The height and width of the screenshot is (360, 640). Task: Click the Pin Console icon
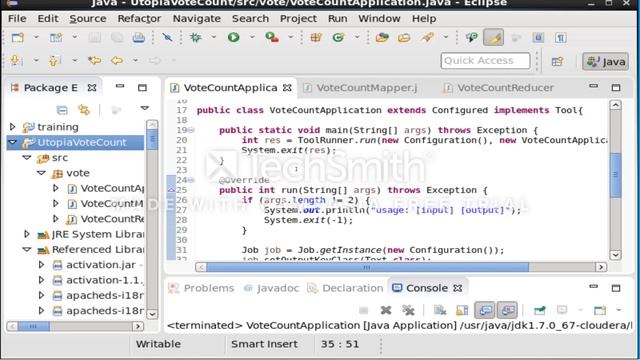click(x=540, y=311)
